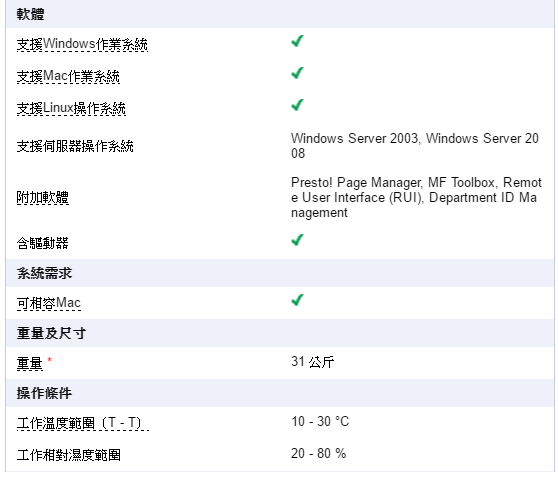
Task: Click the red asterisk beside 重量
Action: (x=49, y=360)
